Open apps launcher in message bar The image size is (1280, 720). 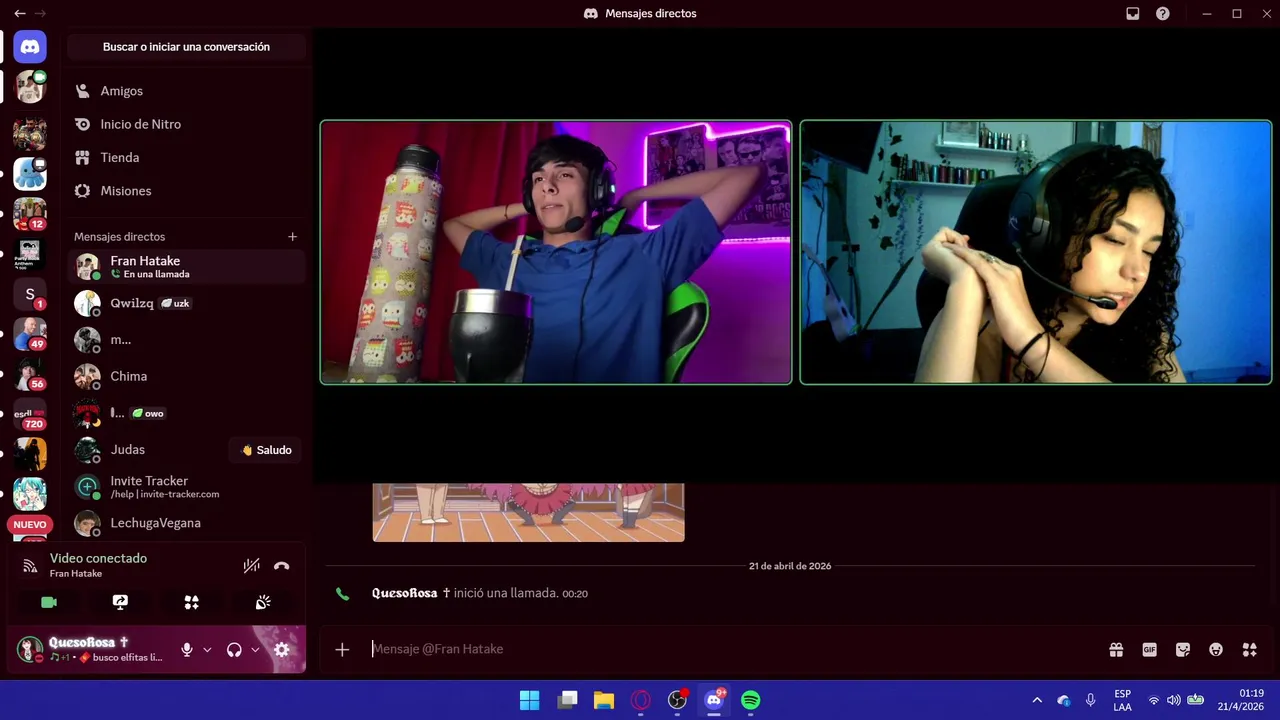1249,650
